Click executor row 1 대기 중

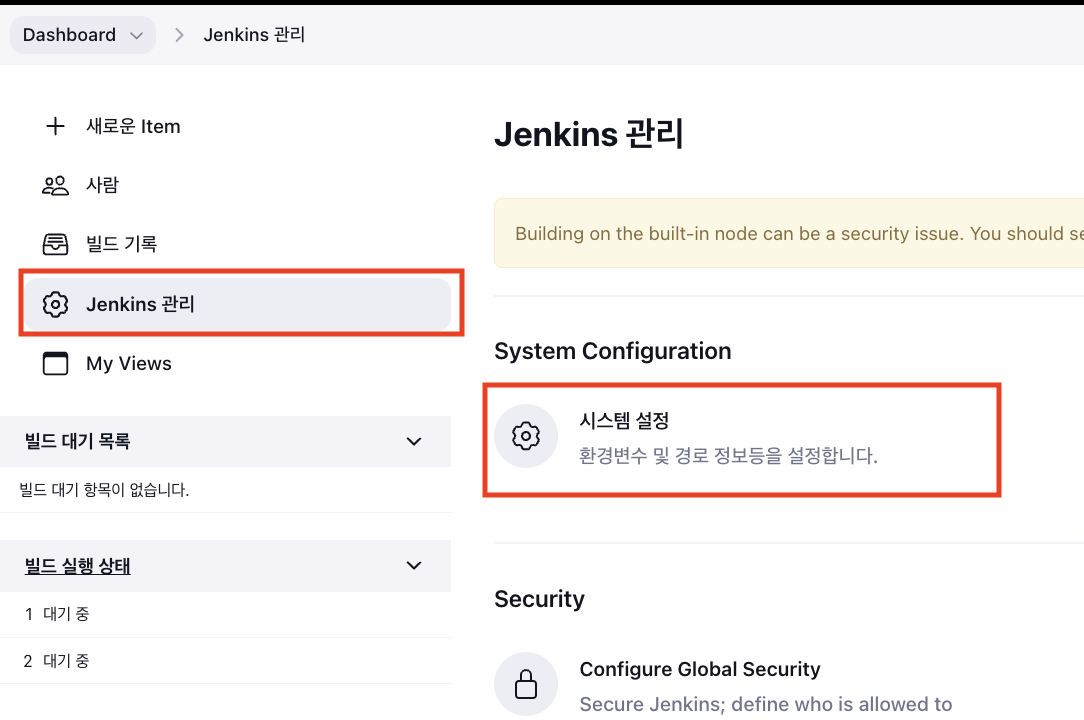pos(225,614)
